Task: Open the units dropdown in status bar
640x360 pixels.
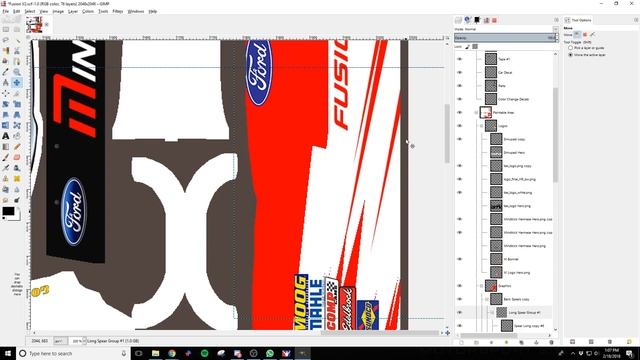Action: point(60,341)
